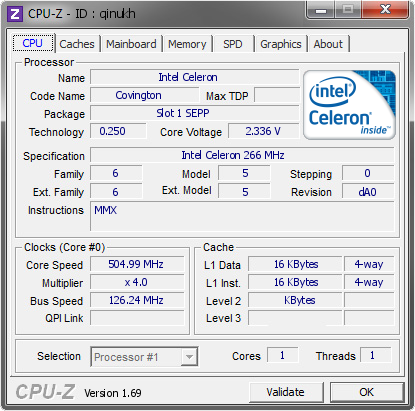Click the Intel Celeron inside logo
This screenshot has height=411, width=415.
click(x=349, y=105)
